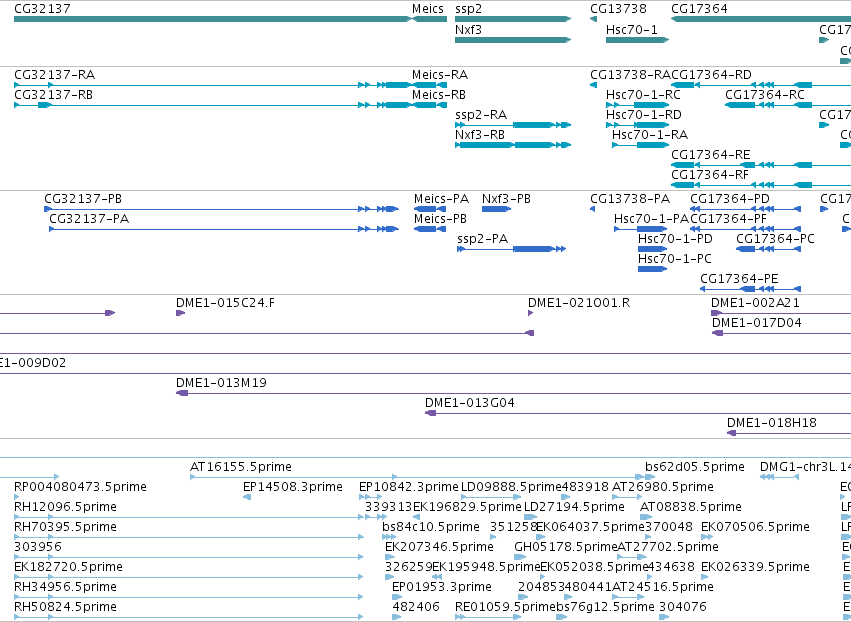This screenshot has height=622, width=851.
Task: Click the EK182720.5prime EST label
Action: pyautogui.click(x=68, y=567)
